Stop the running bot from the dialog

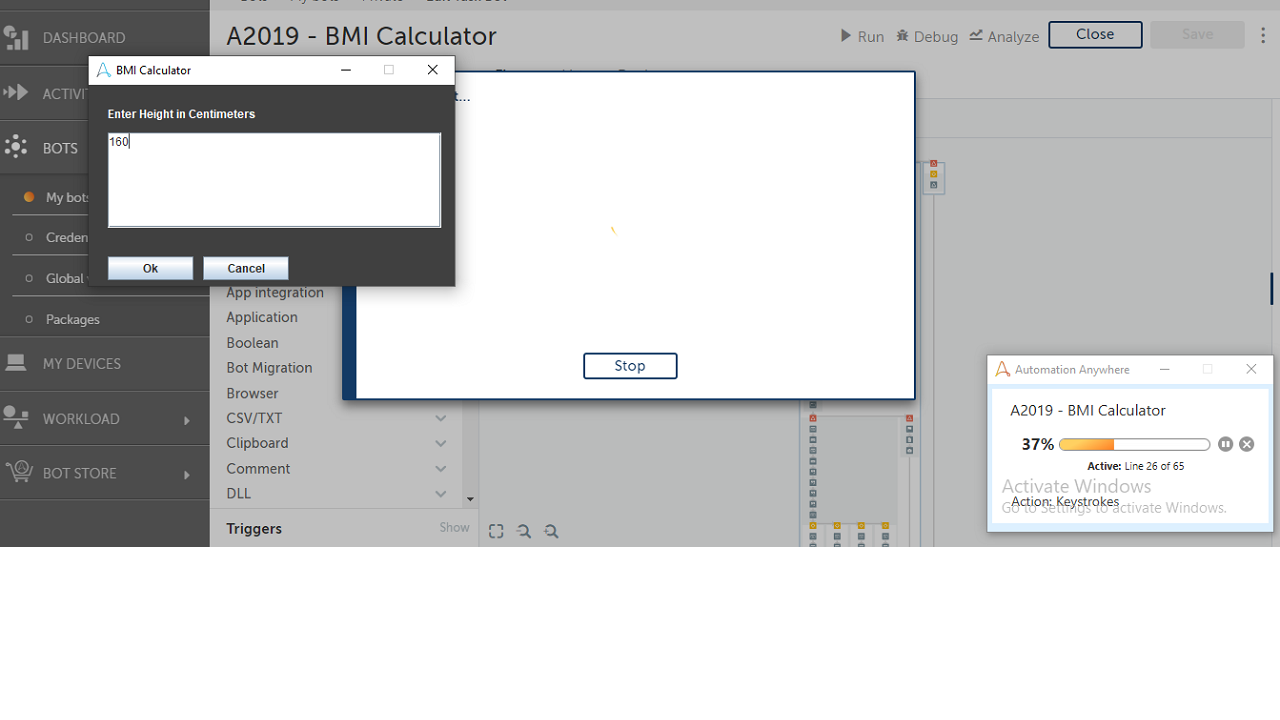click(x=630, y=366)
